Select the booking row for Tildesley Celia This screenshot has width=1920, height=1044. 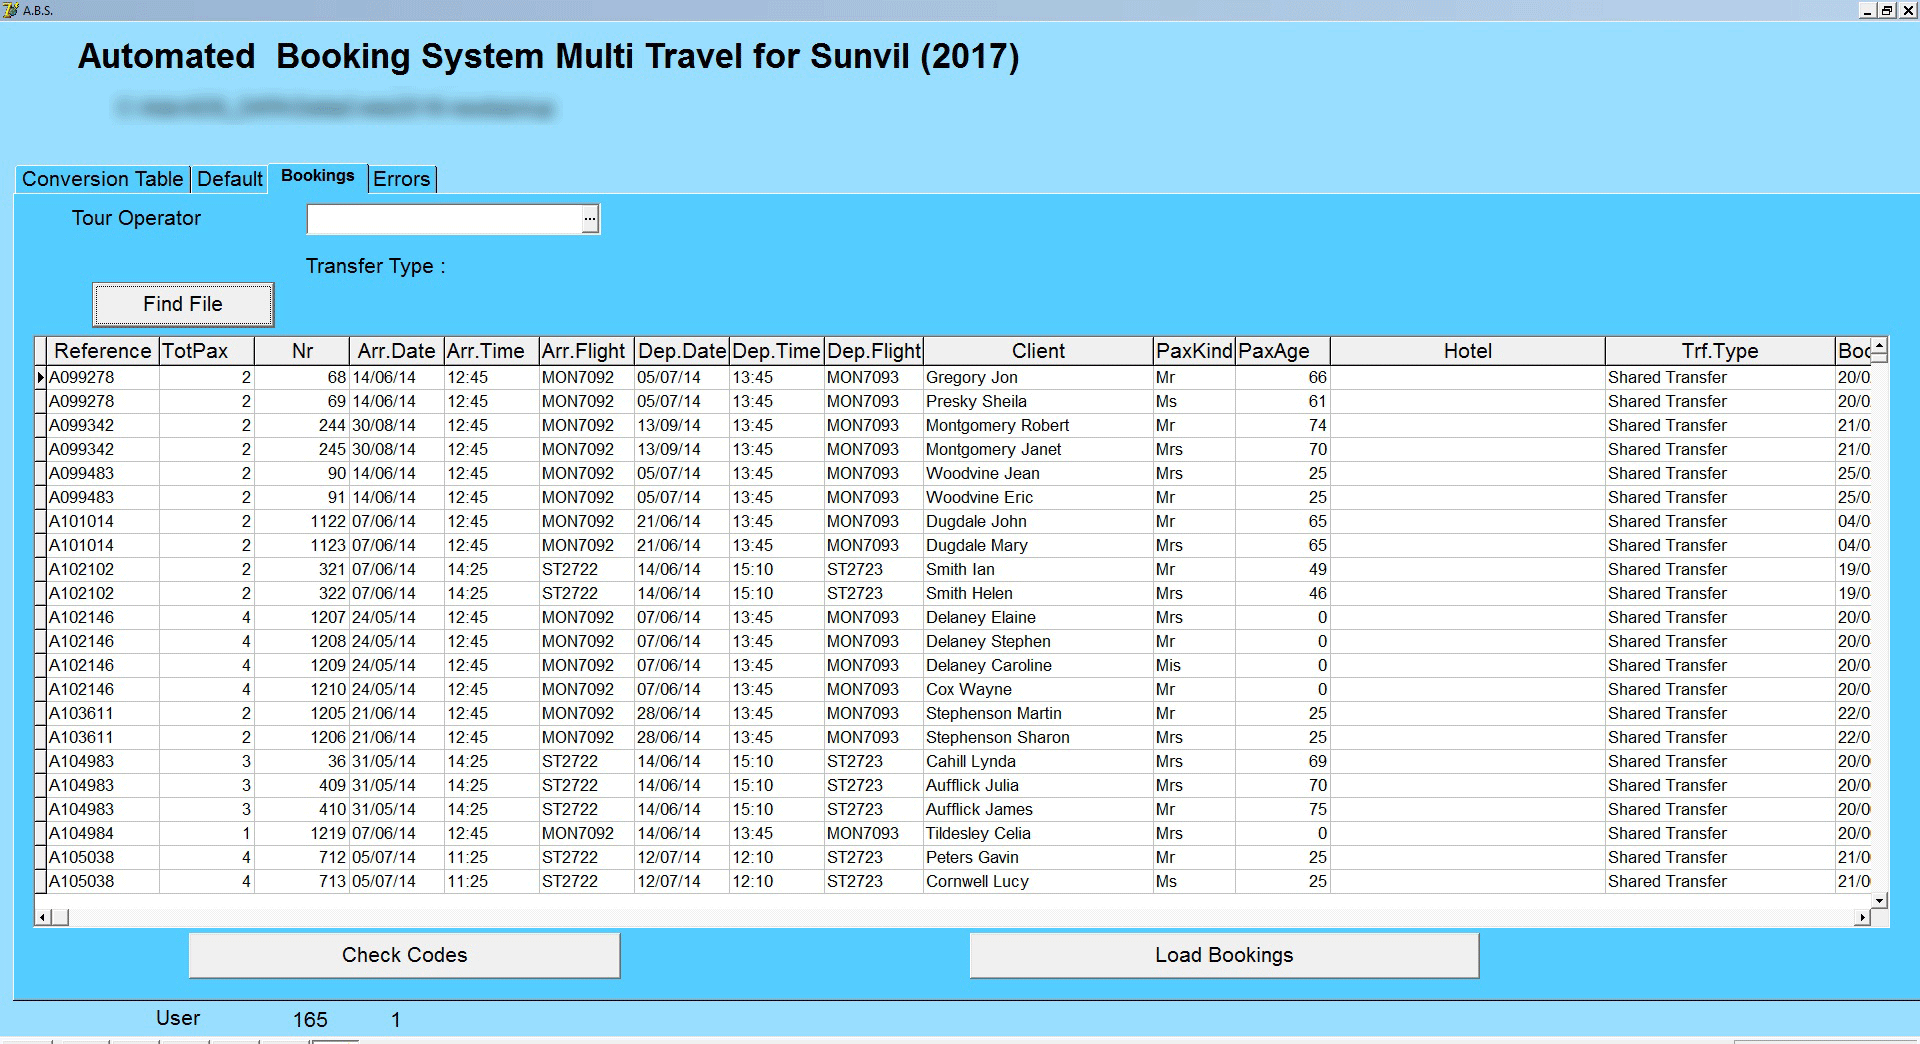[x=1001, y=833]
